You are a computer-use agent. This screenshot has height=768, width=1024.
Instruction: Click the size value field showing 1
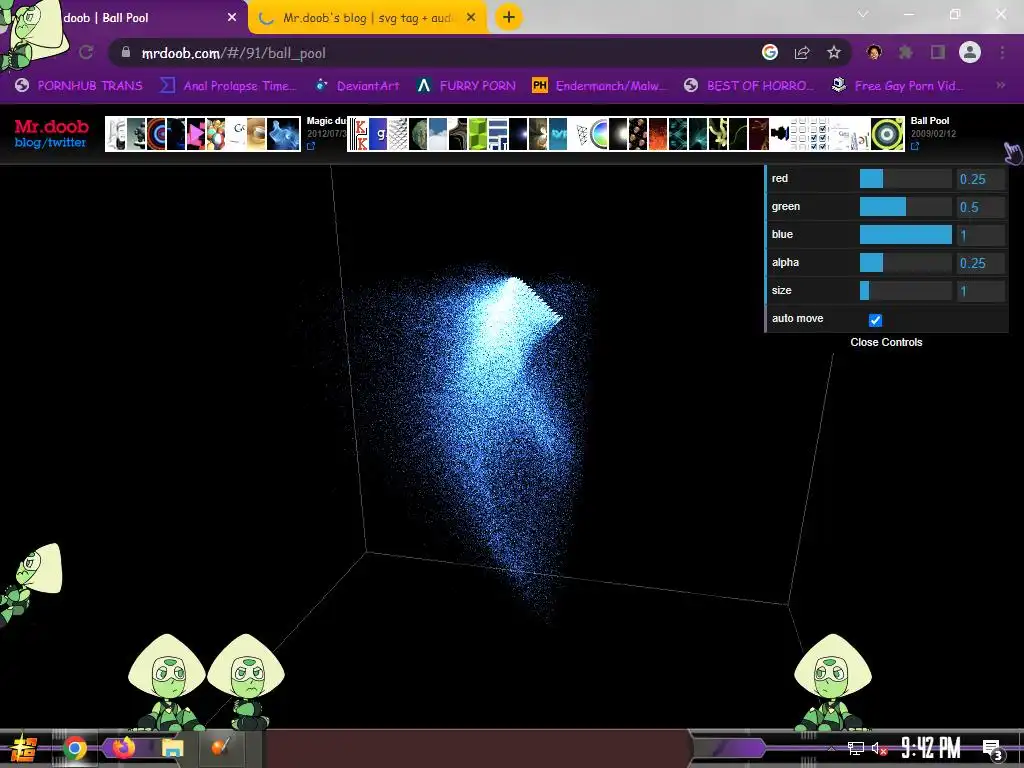[x=980, y=291]
